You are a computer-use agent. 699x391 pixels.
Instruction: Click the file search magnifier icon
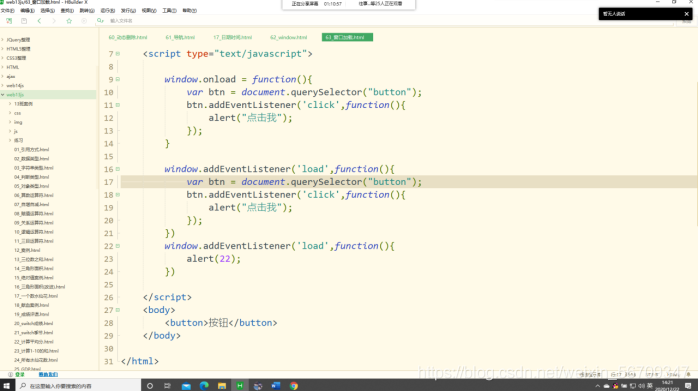pyautogui.click(x=100, y=21)
